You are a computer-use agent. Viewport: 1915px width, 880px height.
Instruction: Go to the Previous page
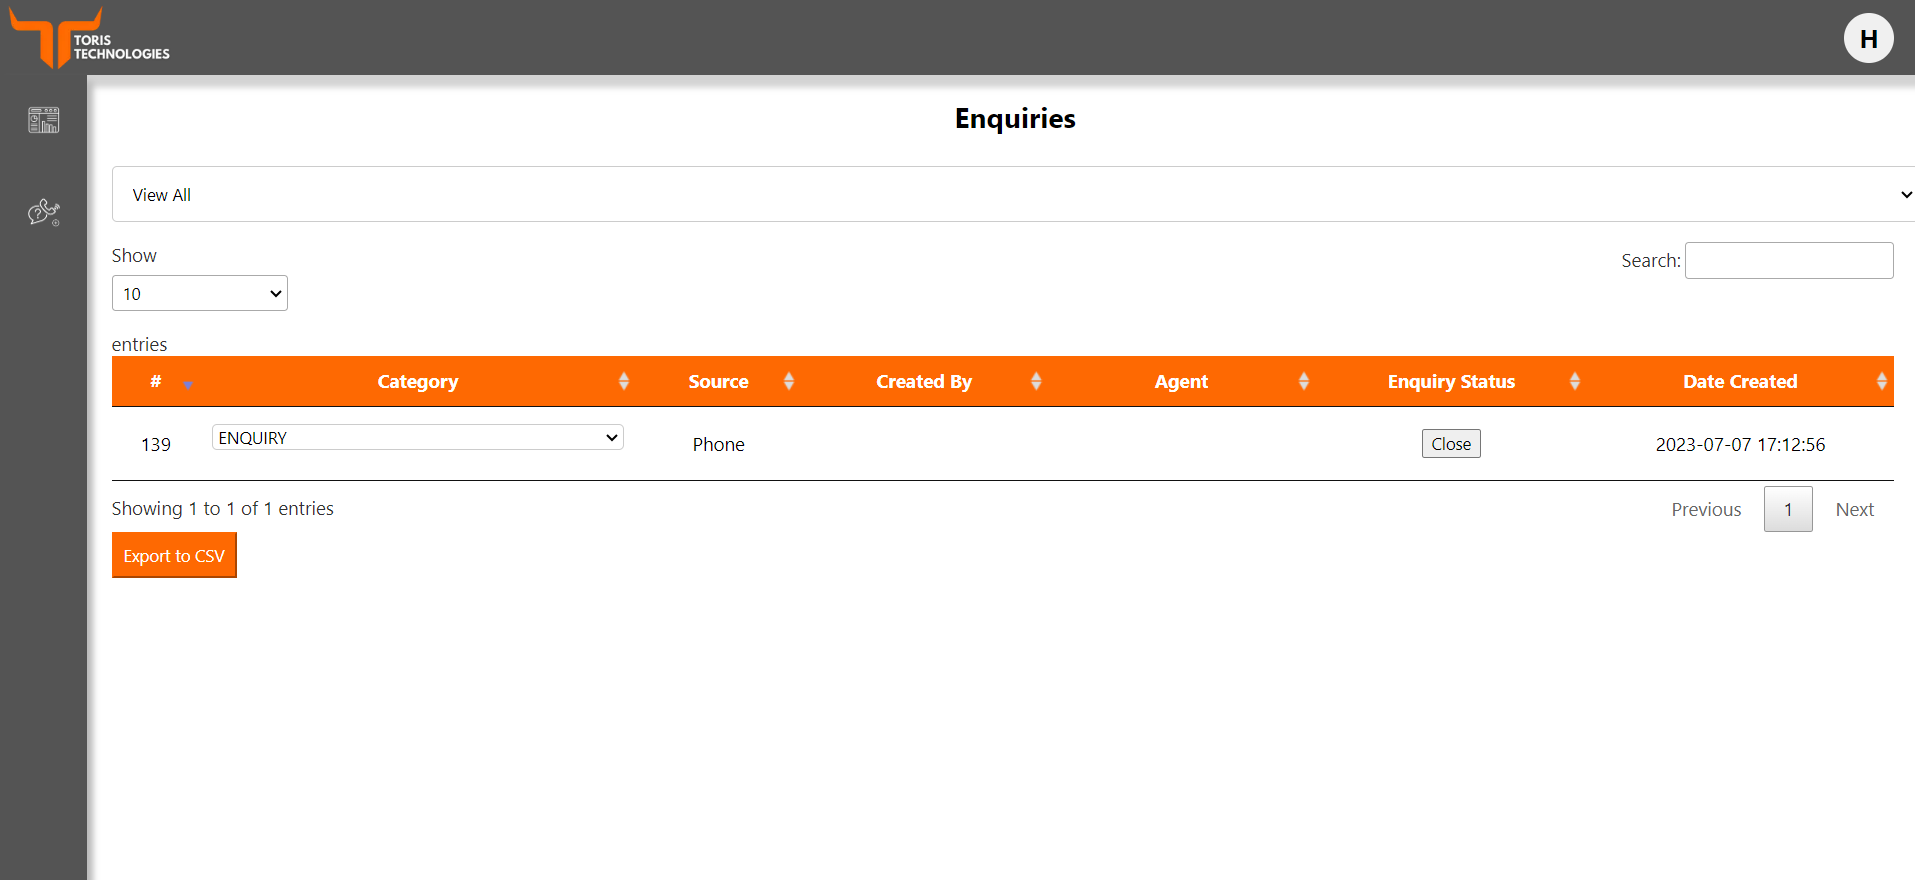1706,510
